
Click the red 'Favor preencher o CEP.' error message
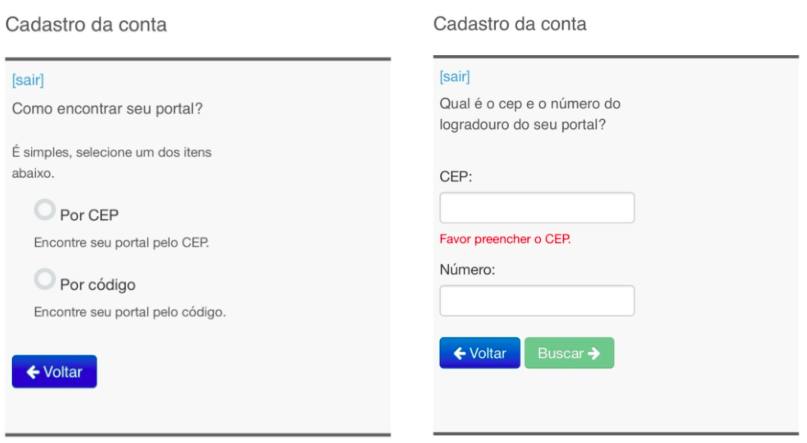click(505, 239)
